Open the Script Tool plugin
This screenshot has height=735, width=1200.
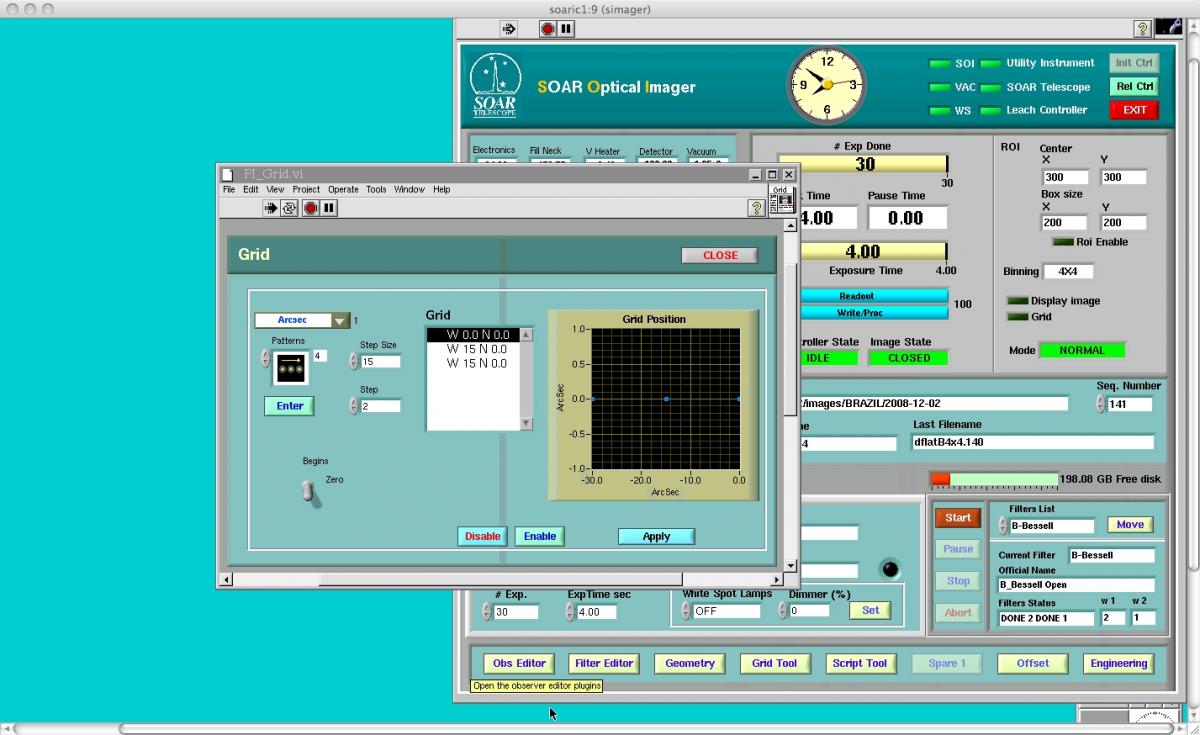click(860, 663)
